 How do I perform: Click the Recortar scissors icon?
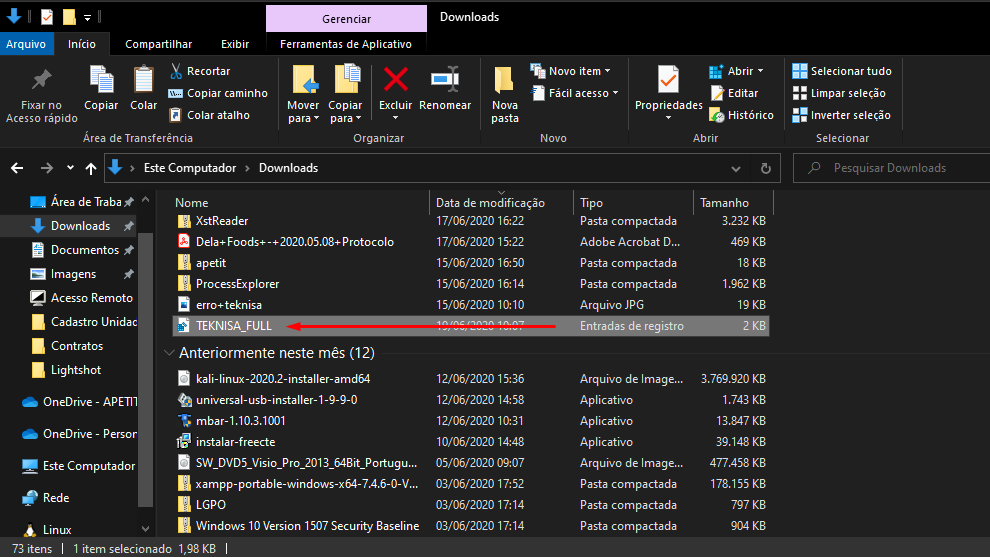coord(176,71)
